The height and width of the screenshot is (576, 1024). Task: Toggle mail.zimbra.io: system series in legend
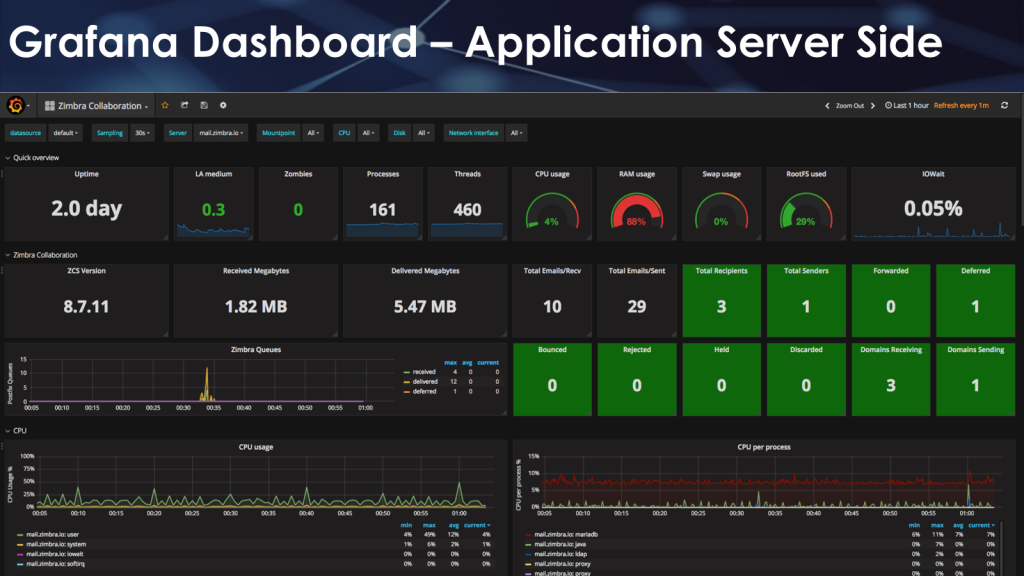coord(56,544)
